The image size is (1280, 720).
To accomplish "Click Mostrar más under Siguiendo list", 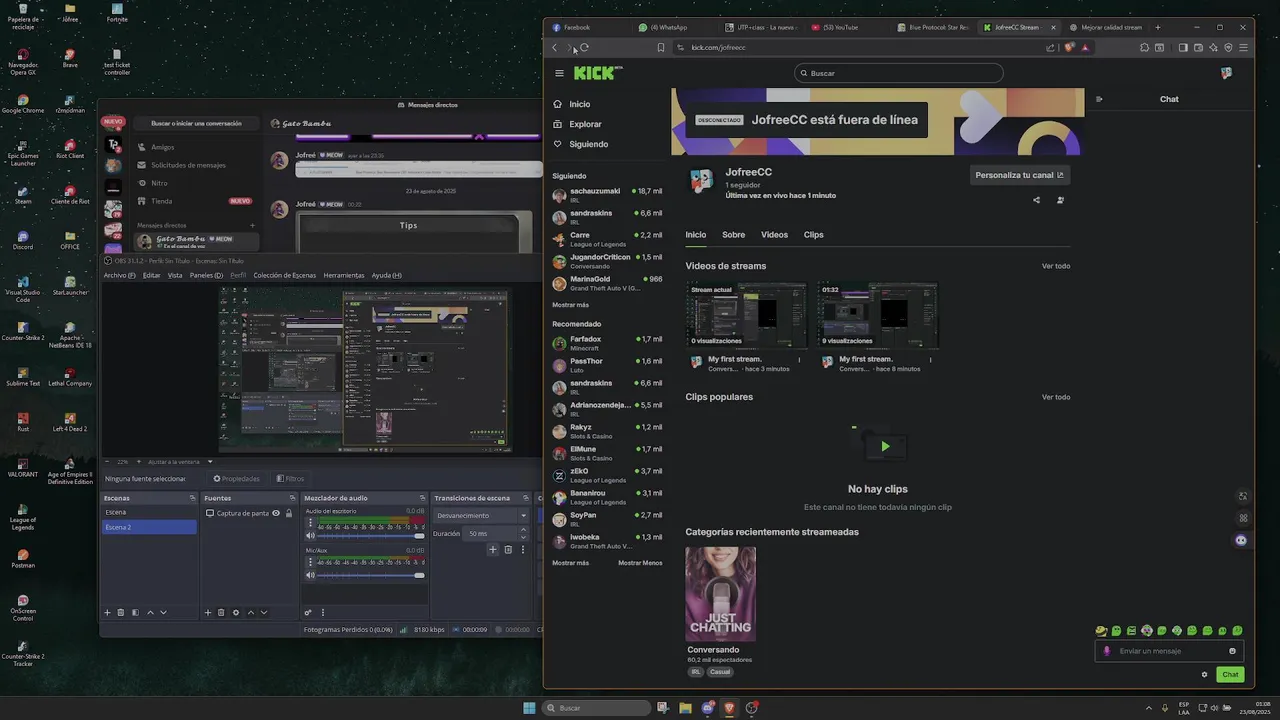I will coord(570,305).
